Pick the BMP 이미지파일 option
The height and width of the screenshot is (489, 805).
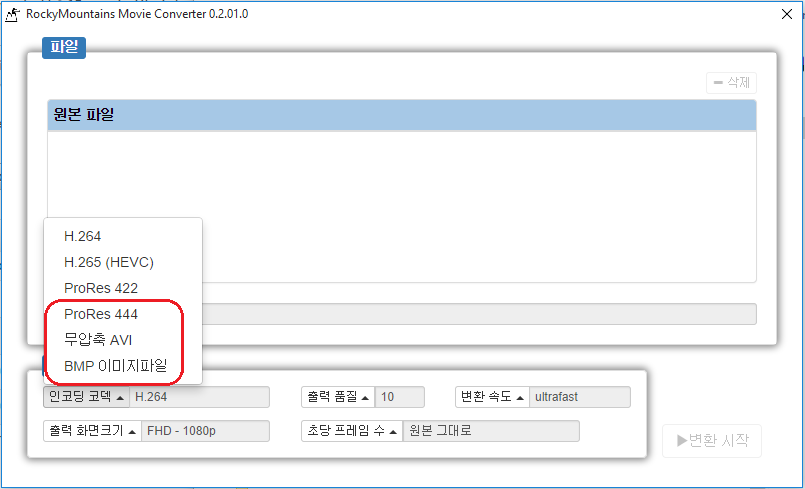(115, 365)
